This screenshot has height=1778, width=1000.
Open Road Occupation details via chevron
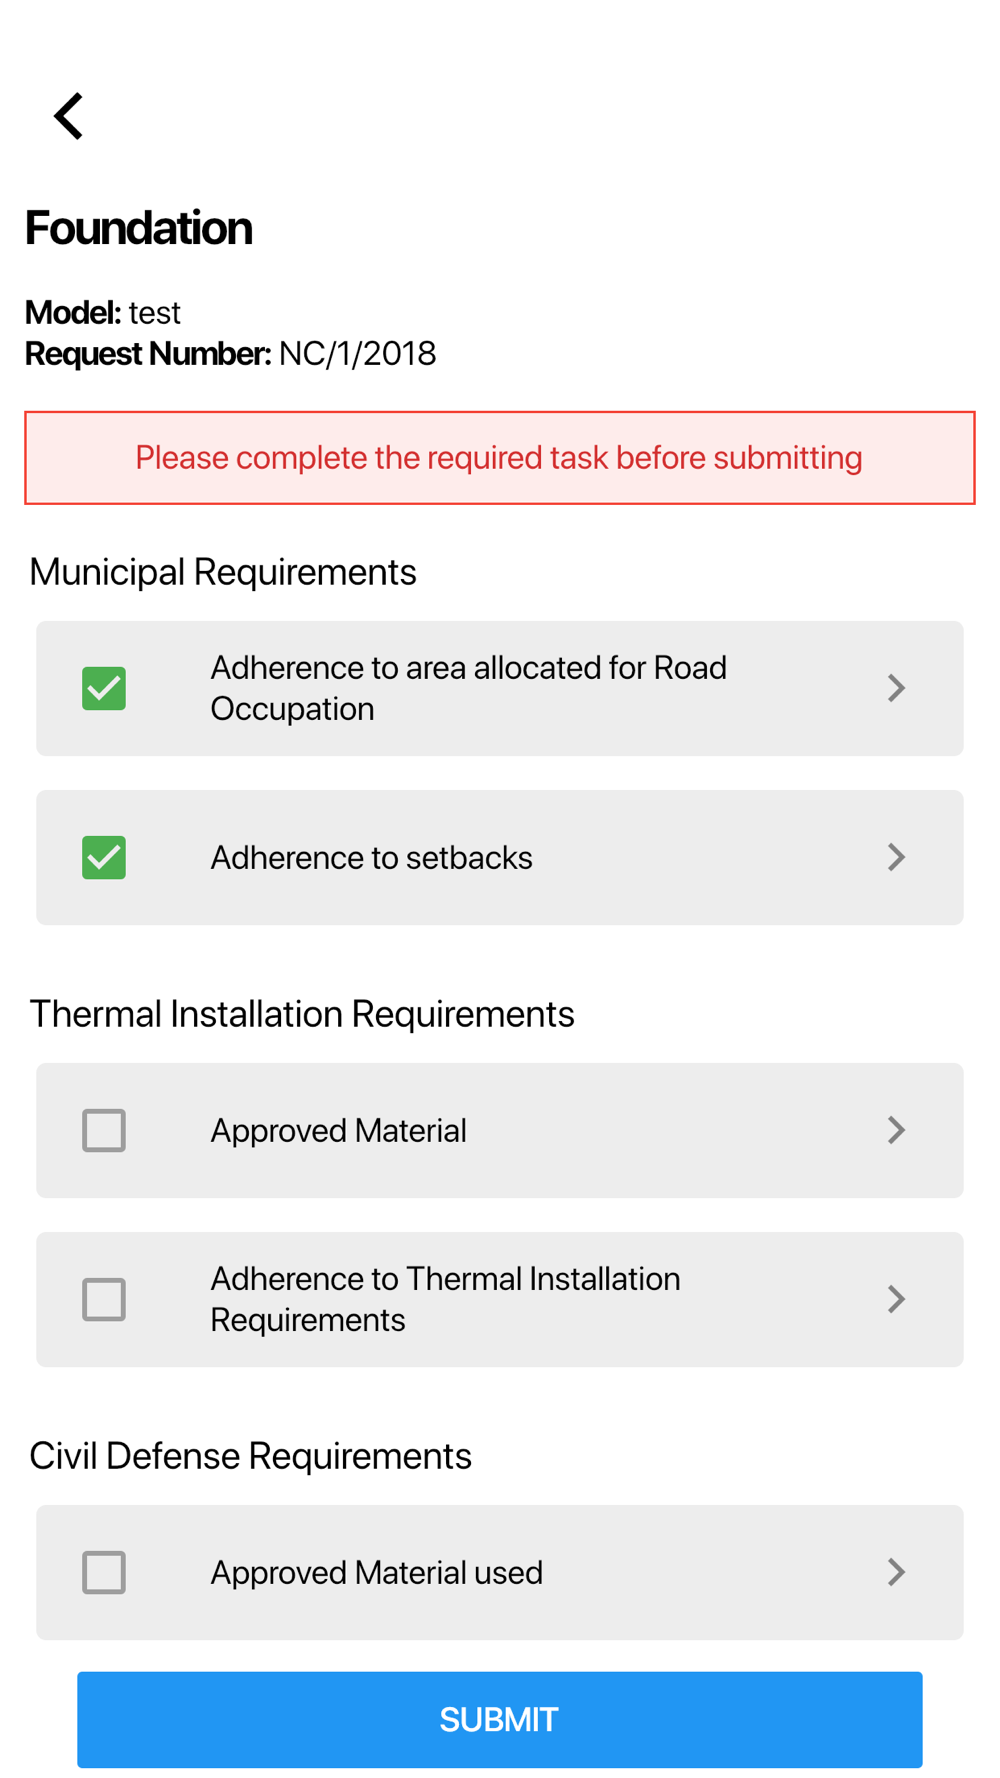point(896,688)
